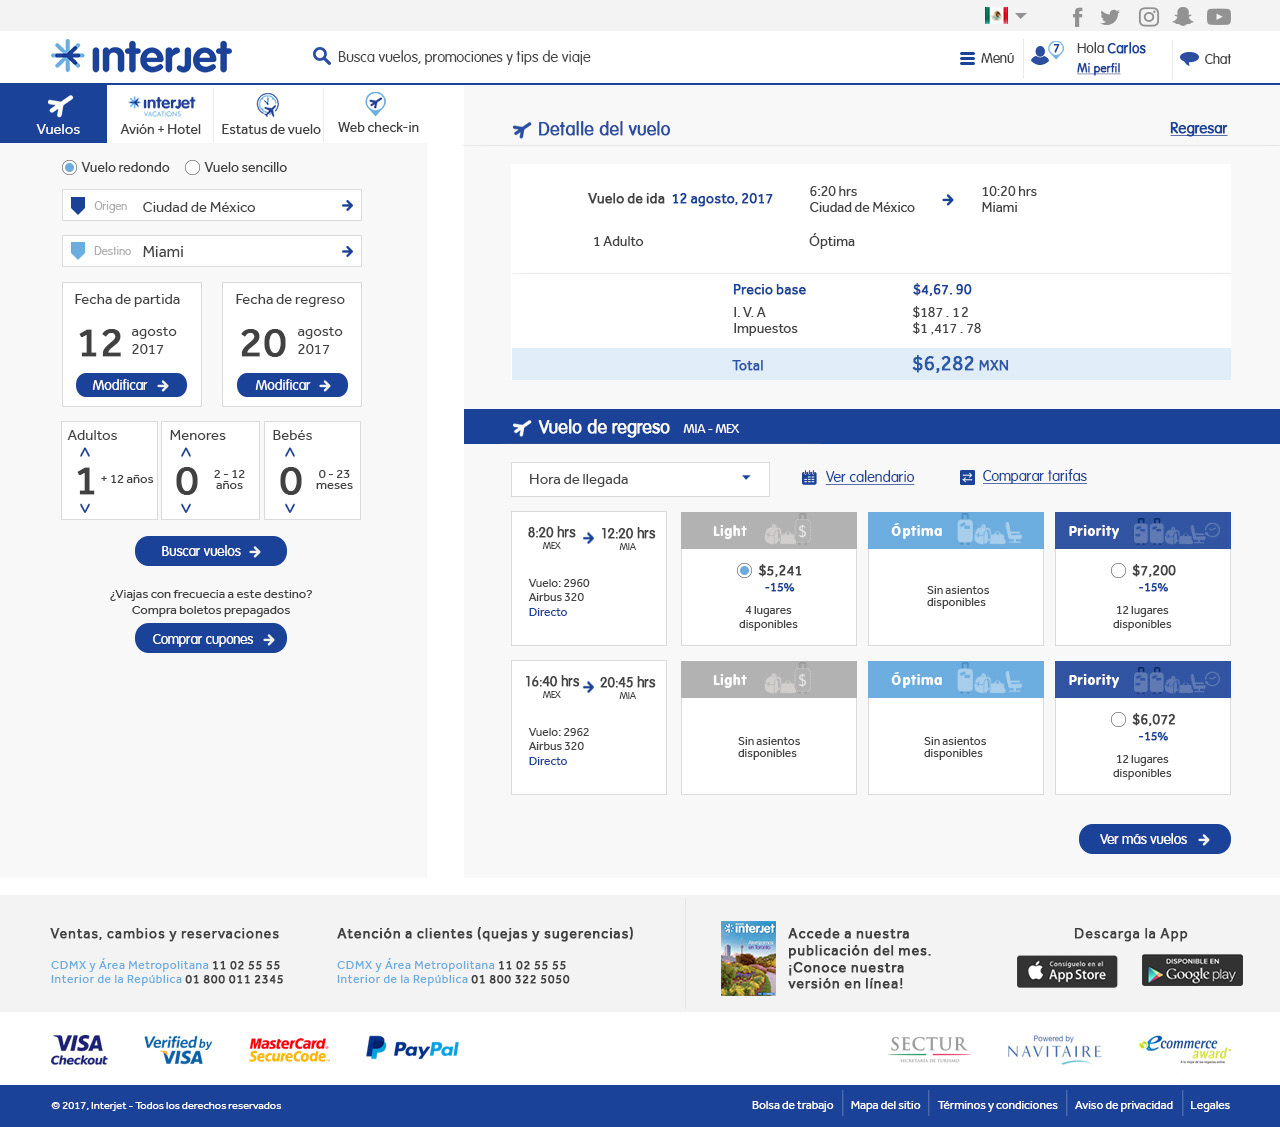
Task: Open Ver calendario link
Action: pyautogui.click(x=869, y=477)
